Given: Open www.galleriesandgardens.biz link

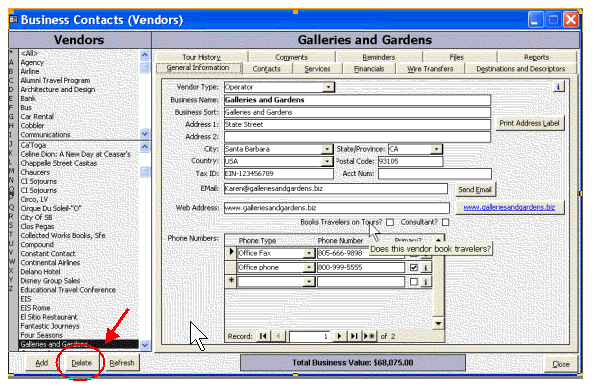Looking at the screenshot, I should [510, 207].
